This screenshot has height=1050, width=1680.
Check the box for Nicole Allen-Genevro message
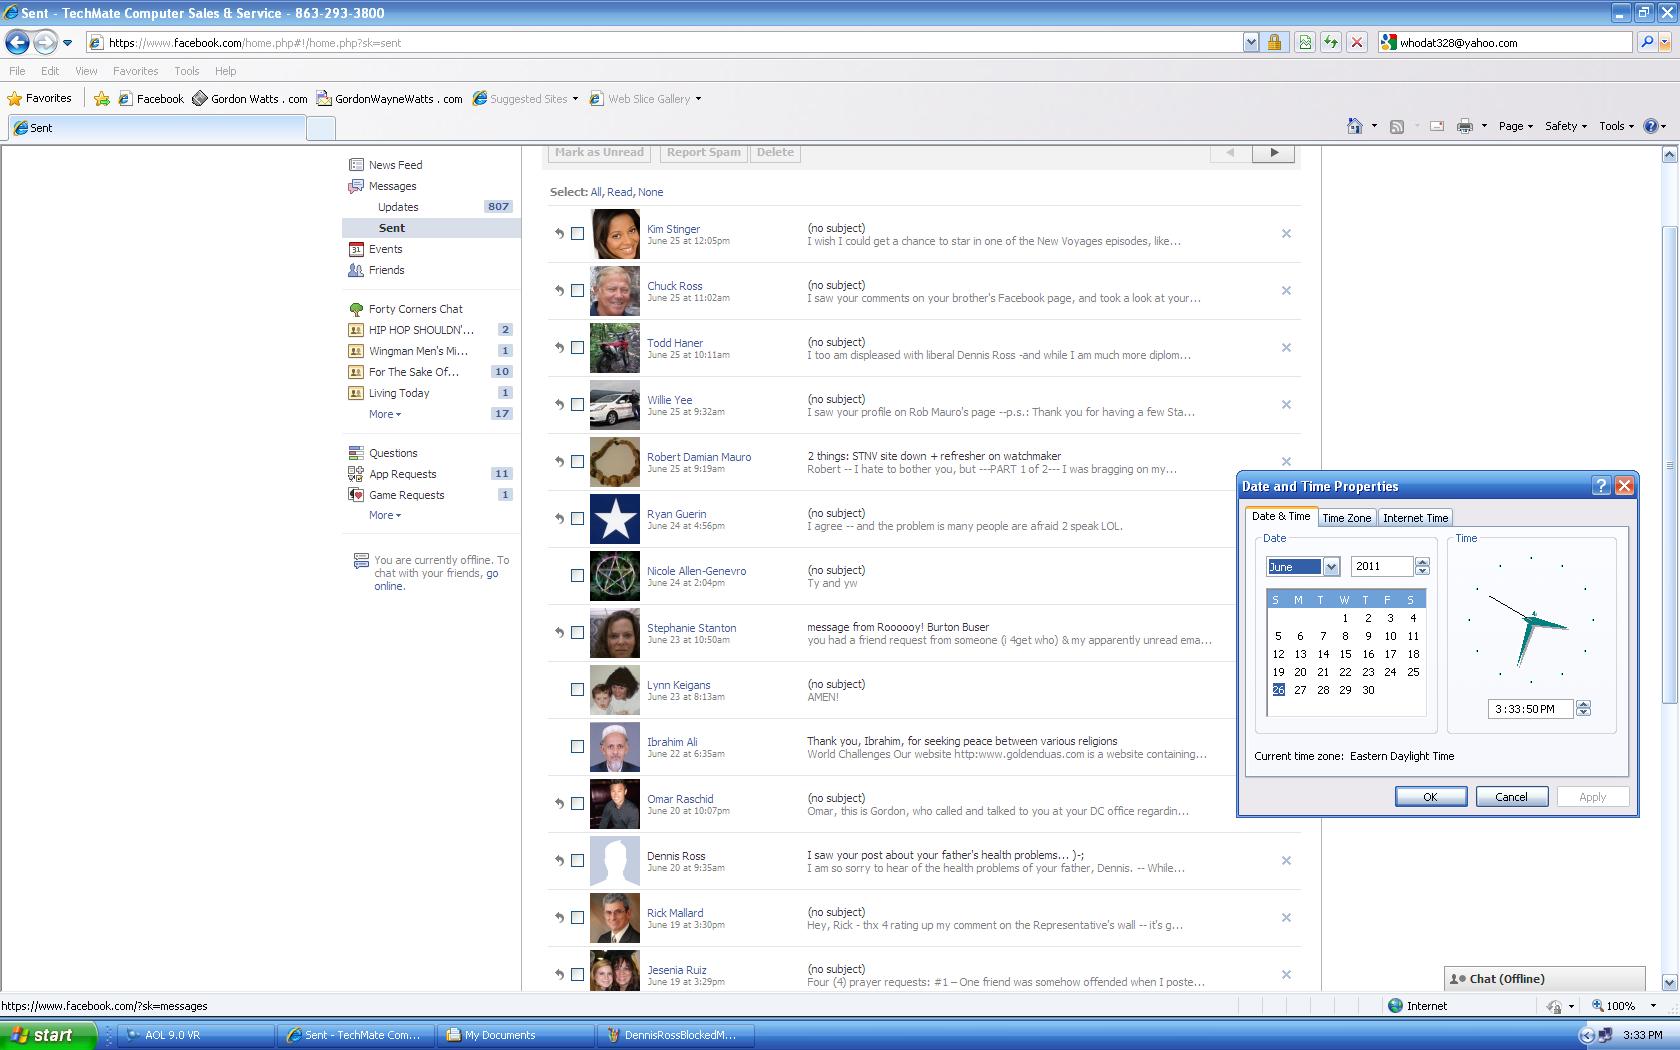(577, 575)
